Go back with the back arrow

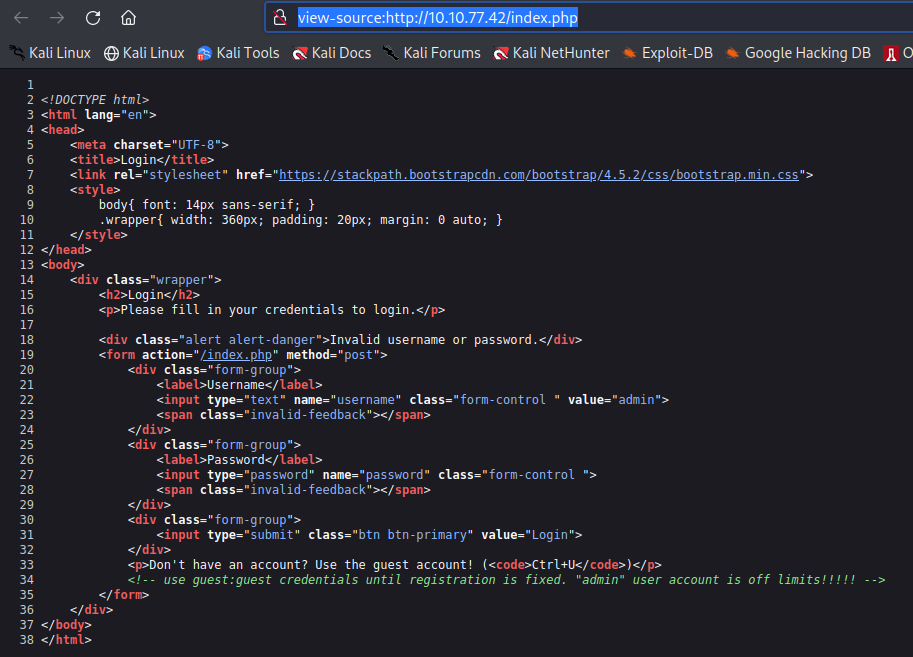click(21, 18)
